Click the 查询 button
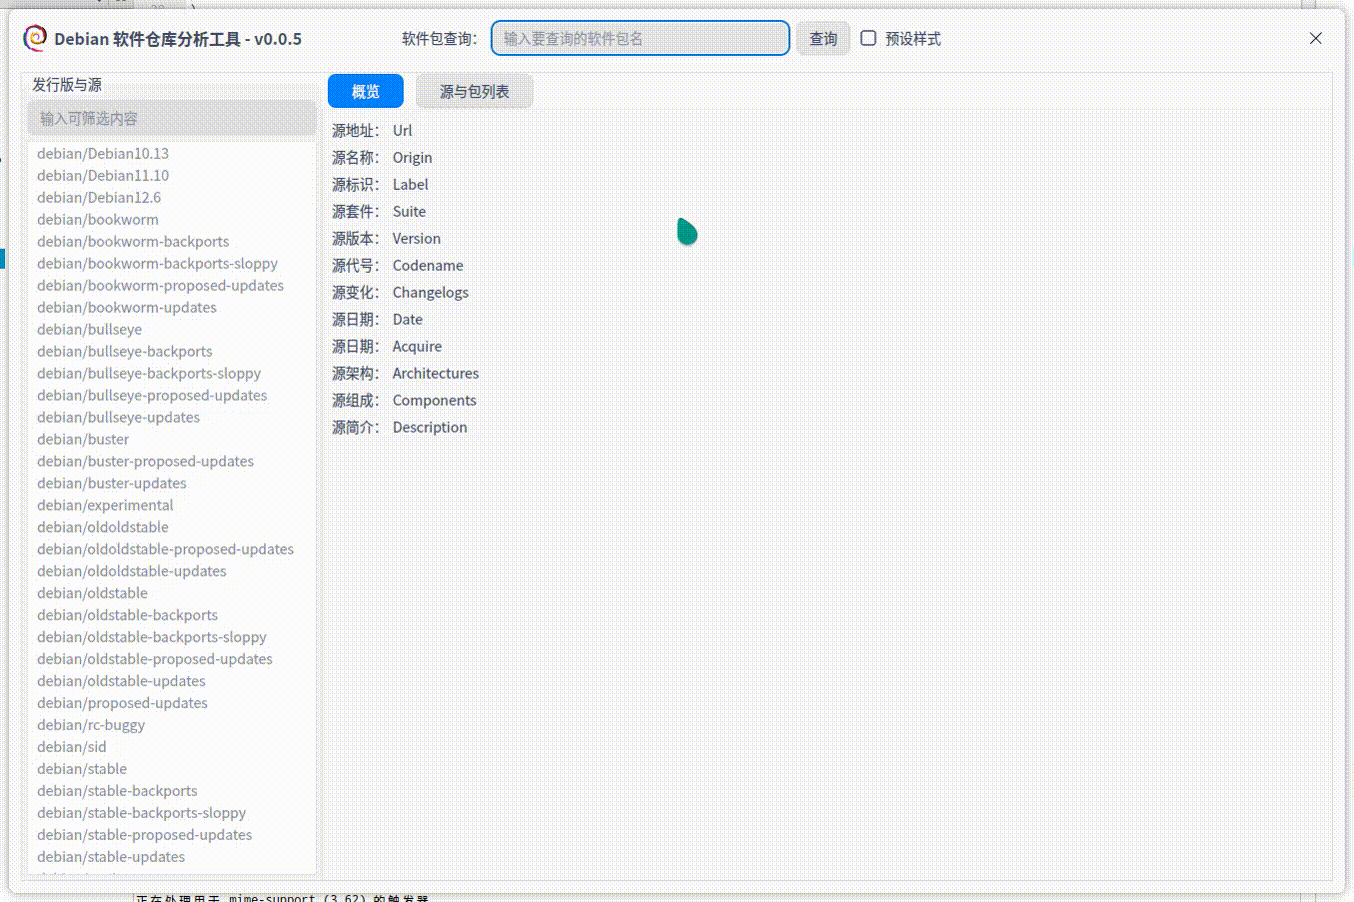The height and width of the screenshot is (902, 1354). 823,38
